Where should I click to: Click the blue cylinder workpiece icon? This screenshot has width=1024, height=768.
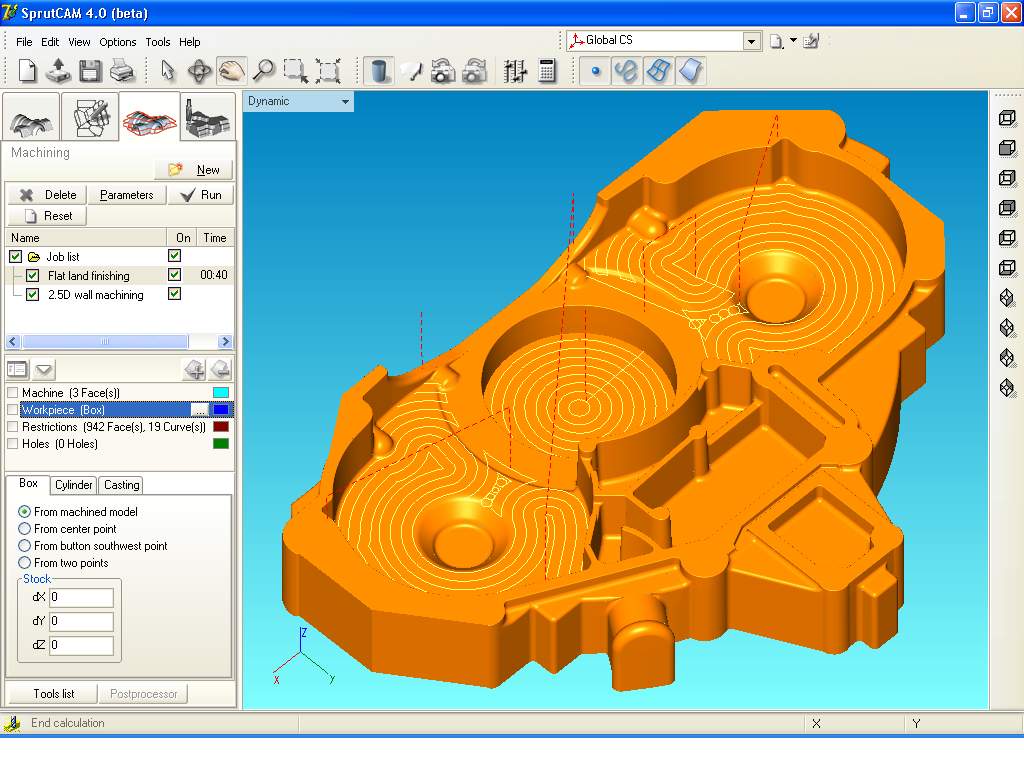(380, 70)
